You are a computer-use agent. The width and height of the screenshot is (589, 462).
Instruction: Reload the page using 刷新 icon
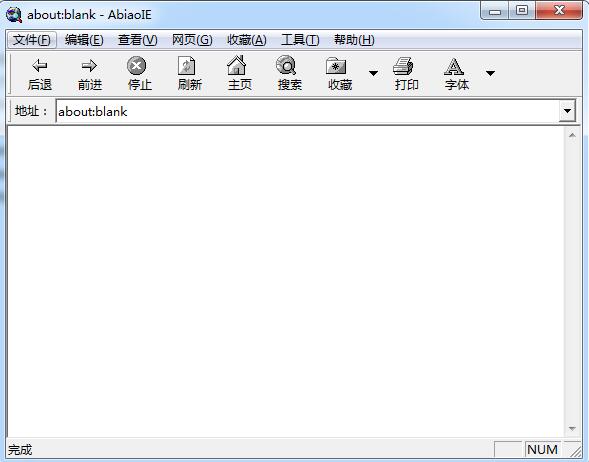point(187,66)
